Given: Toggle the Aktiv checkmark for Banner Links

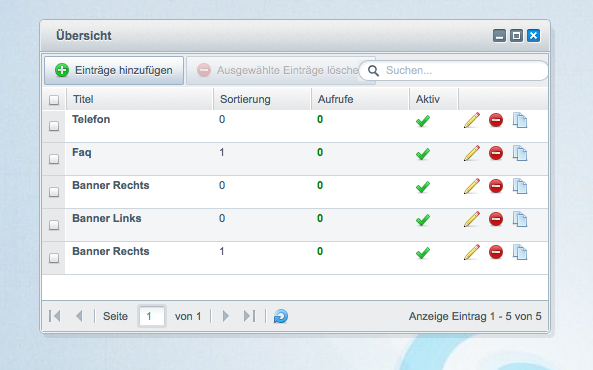Looking at the screenshot, I should pos(423,220).
